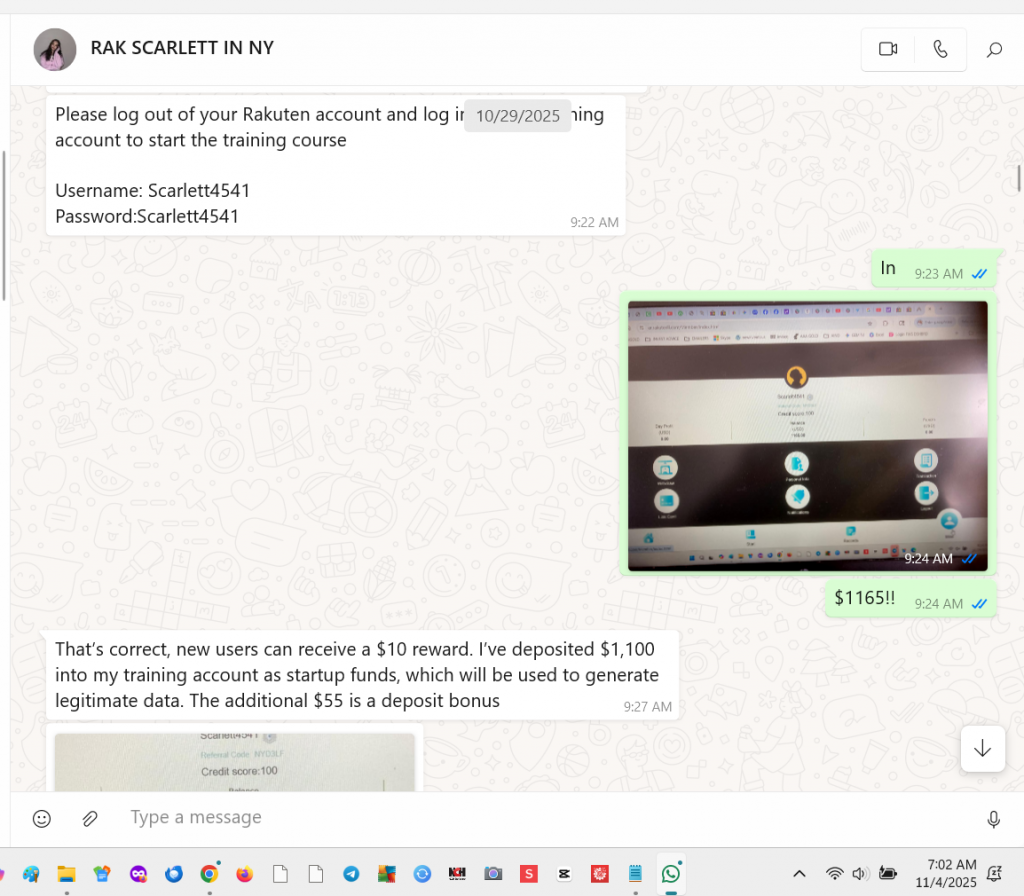Open search in the conversation

(994, 49)
